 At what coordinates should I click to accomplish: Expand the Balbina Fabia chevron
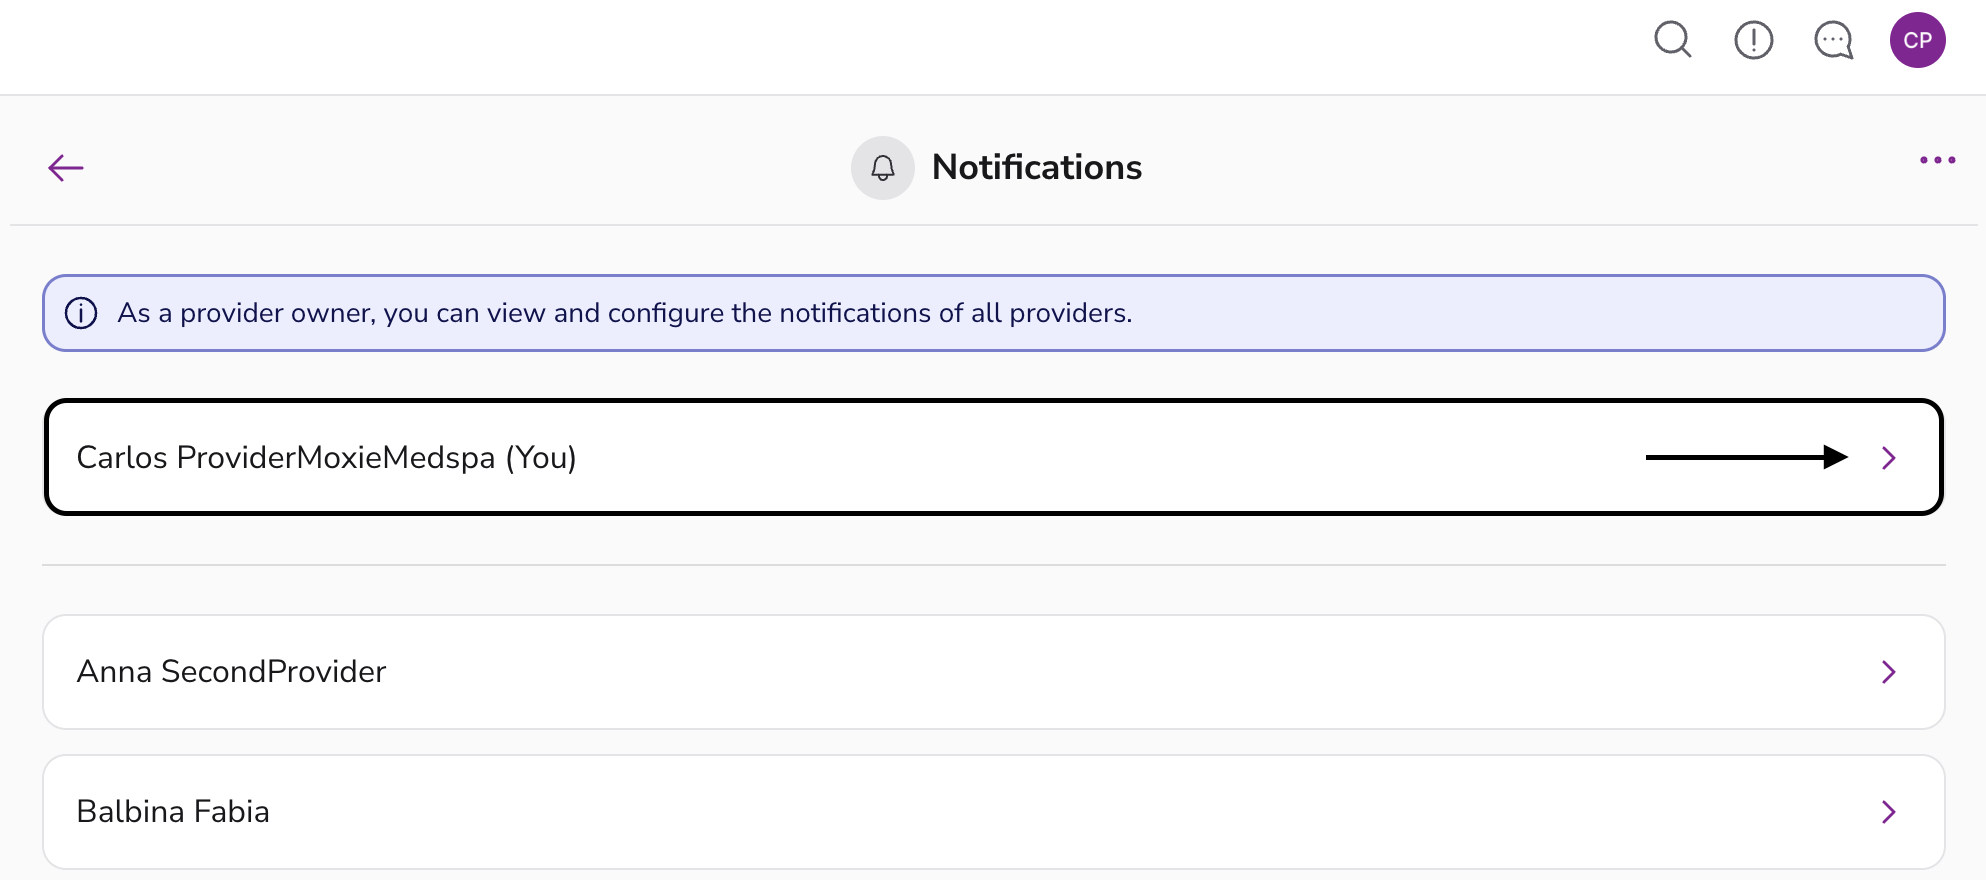pos(1888,812)
